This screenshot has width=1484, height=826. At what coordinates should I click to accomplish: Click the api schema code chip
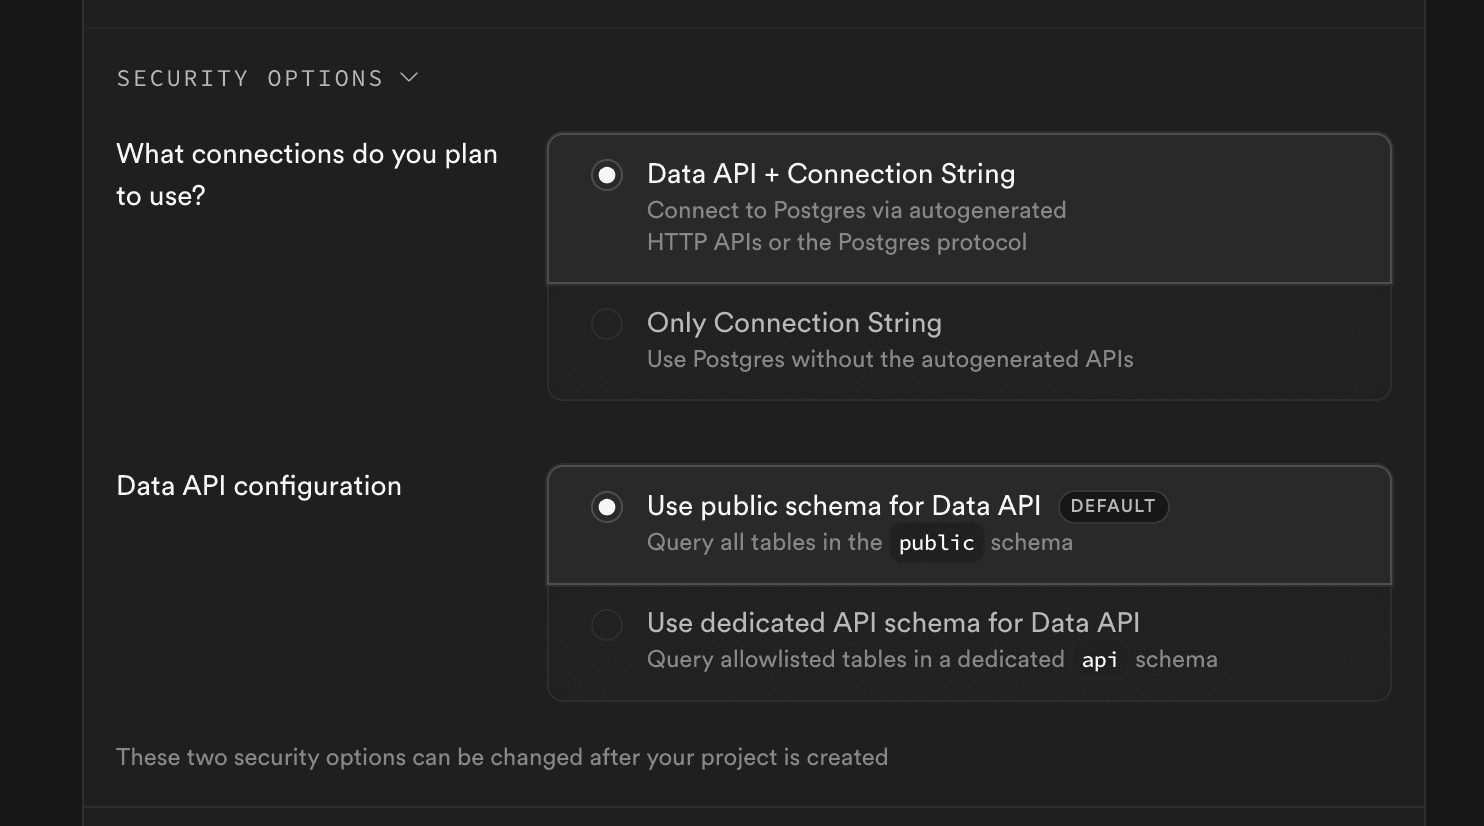pyautogui.click(x=1099, y=660)
